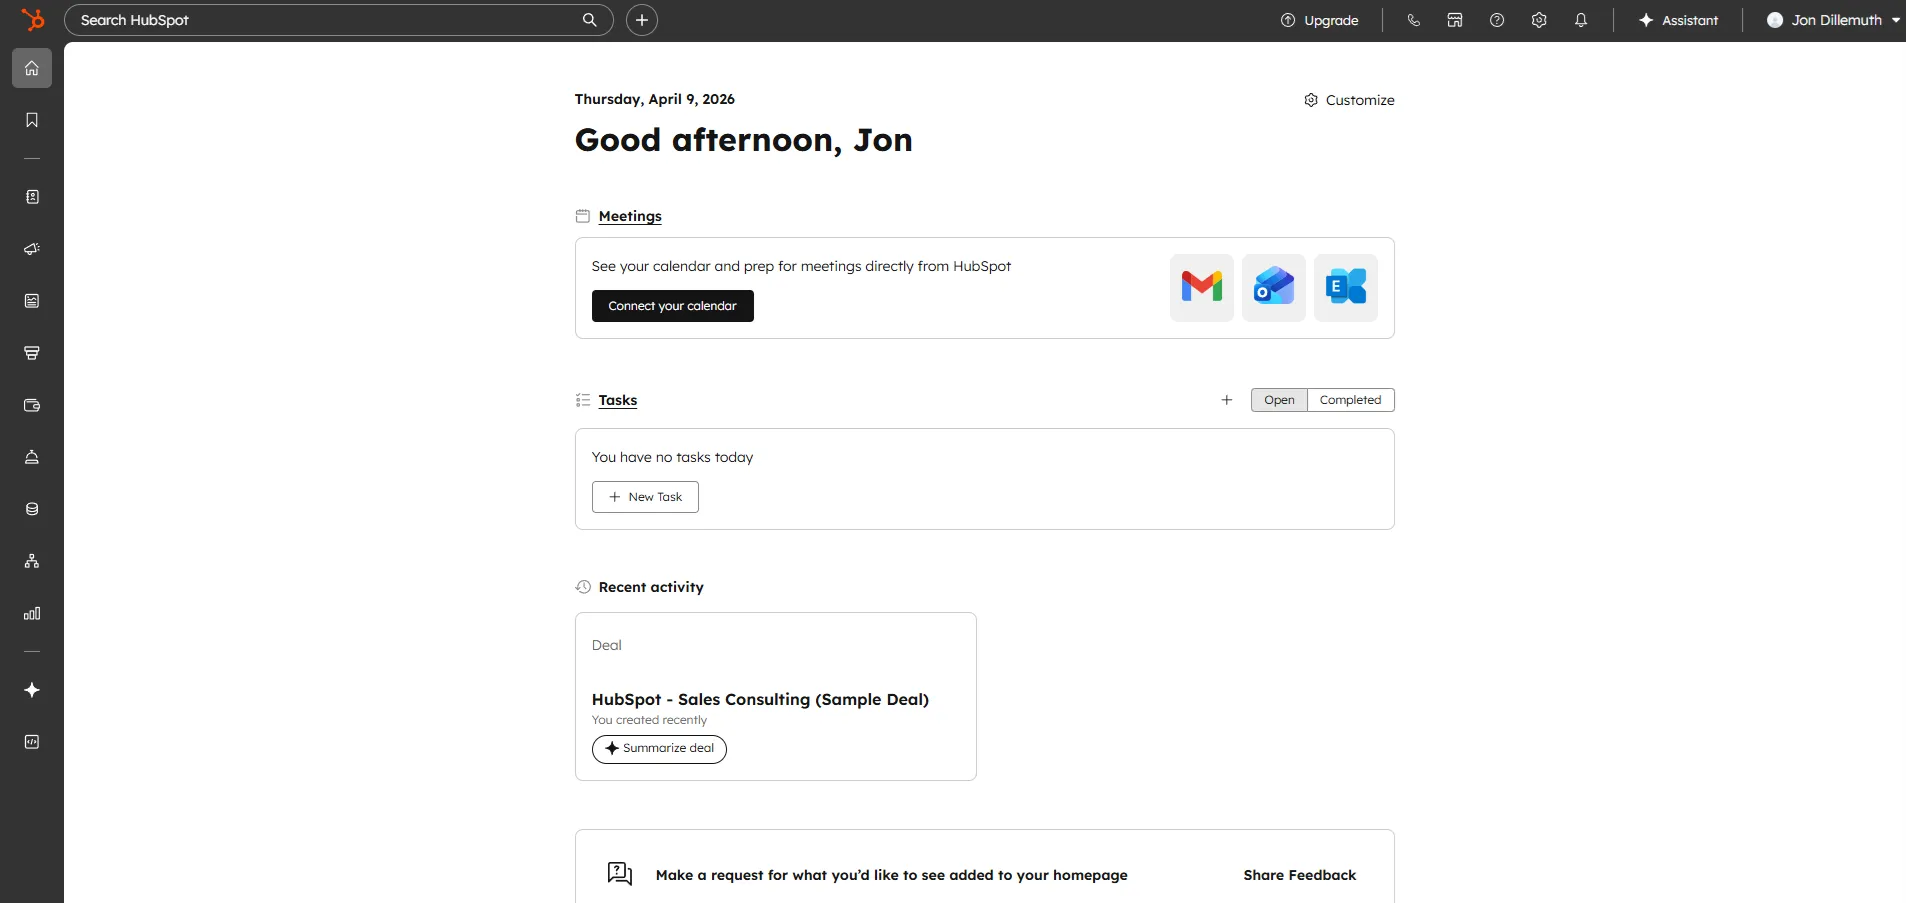Open the Sales funnel section in the sidebar
The image size is (1906, 903).
tap(32, 352)
